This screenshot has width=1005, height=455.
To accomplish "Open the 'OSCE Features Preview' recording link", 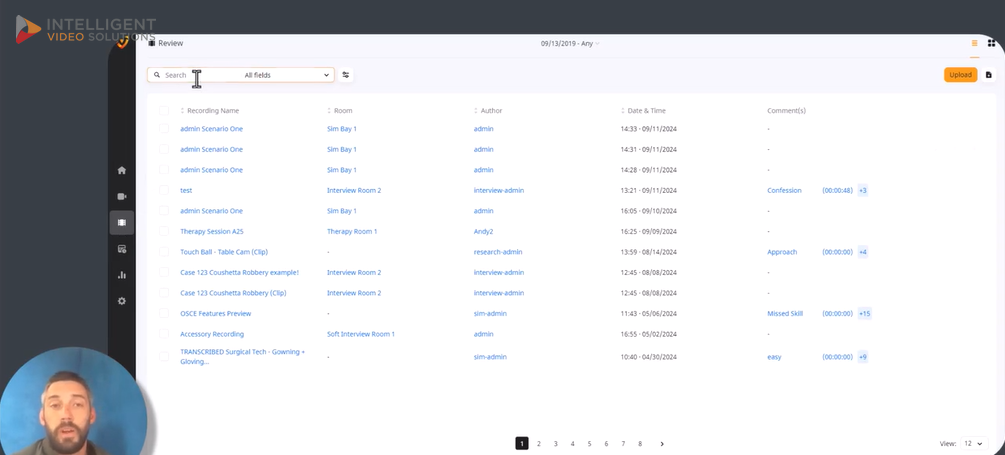I will tap(215, 313).
